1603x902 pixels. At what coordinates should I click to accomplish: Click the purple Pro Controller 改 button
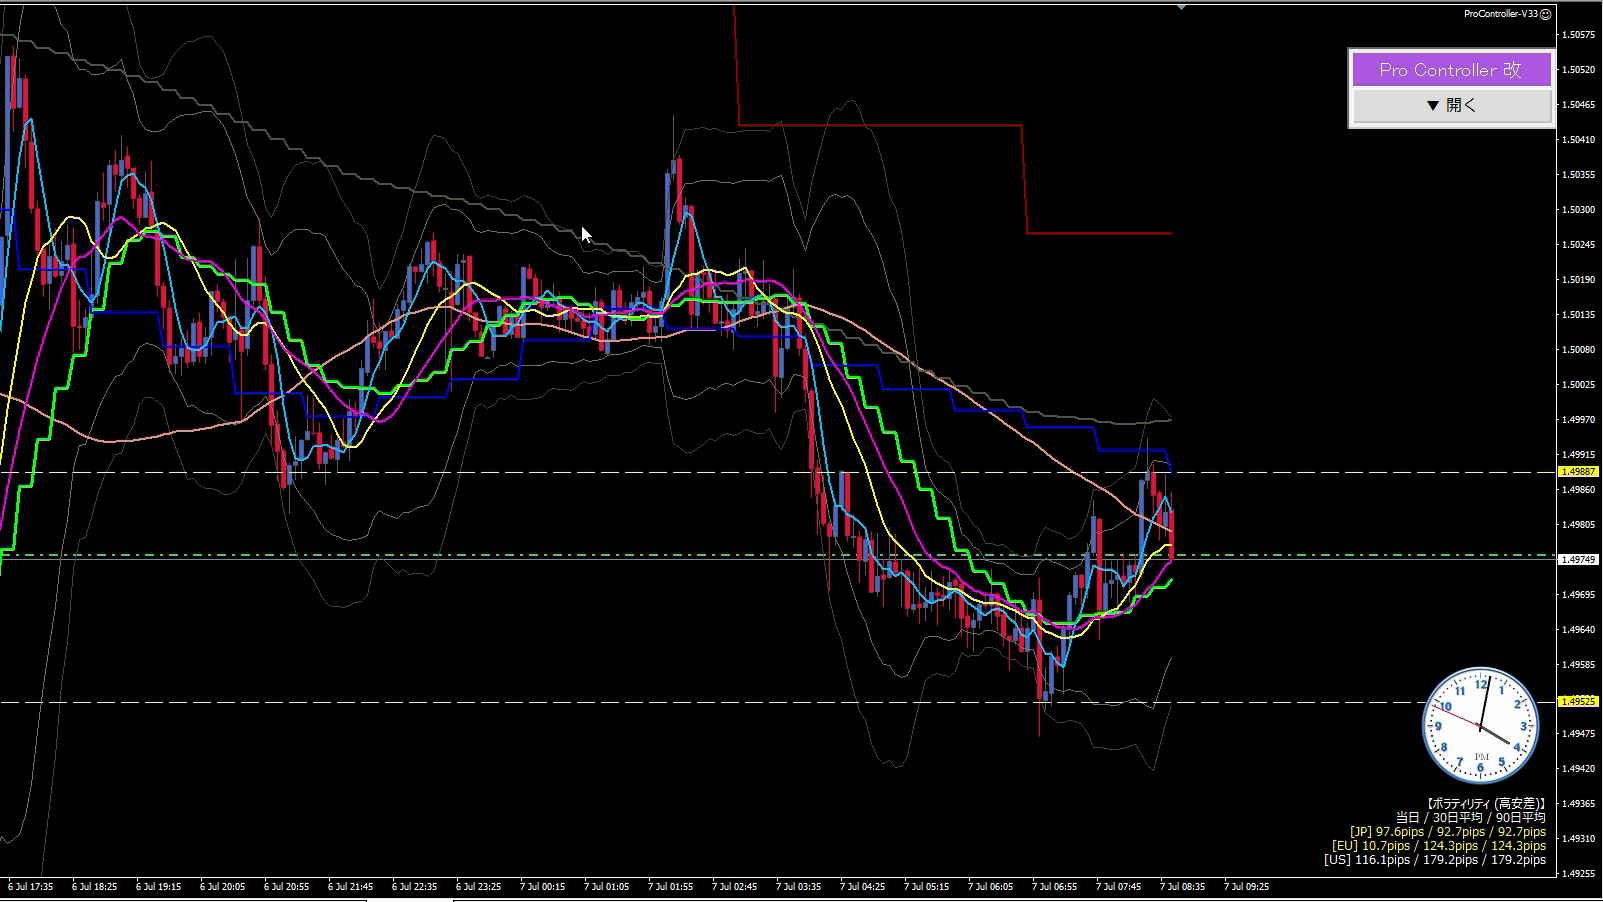tap(1451, 70)
